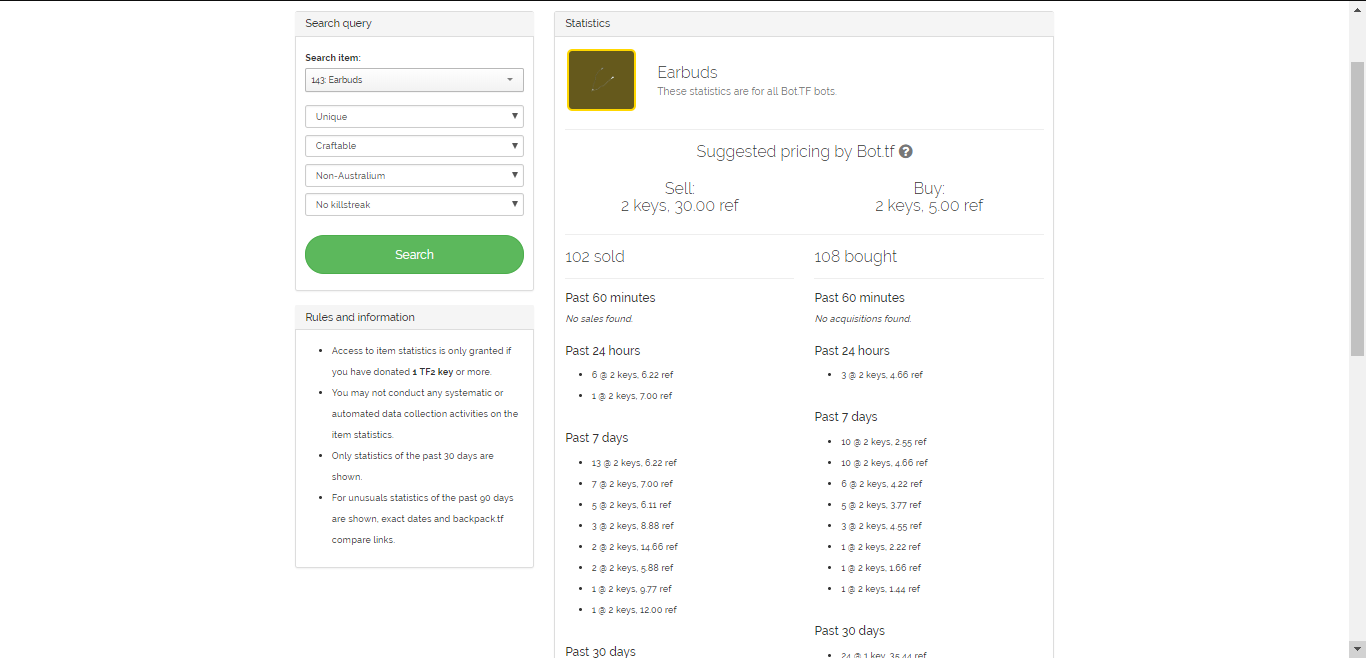Viewport: 1366px width, 658px height.
Task: Click the Rules and information panel header
Action: [414, 317]
